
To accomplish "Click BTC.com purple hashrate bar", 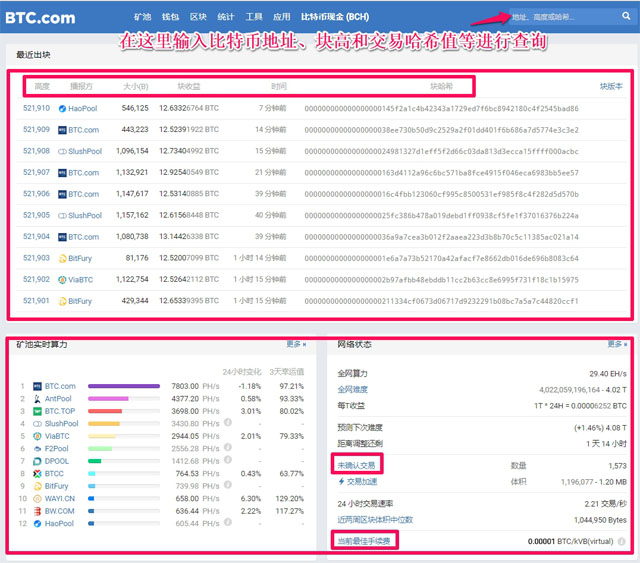I will [x=124, y=386].
